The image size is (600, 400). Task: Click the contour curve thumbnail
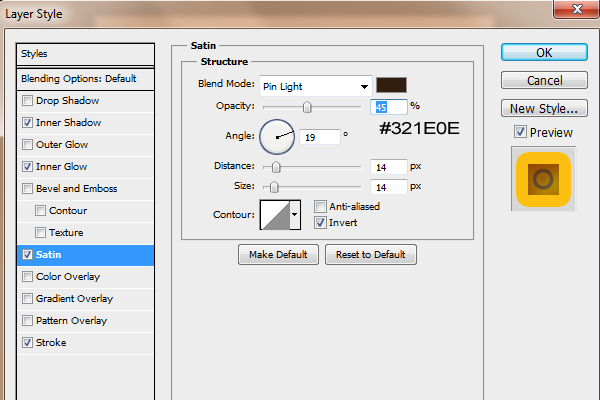click(275, 215)
